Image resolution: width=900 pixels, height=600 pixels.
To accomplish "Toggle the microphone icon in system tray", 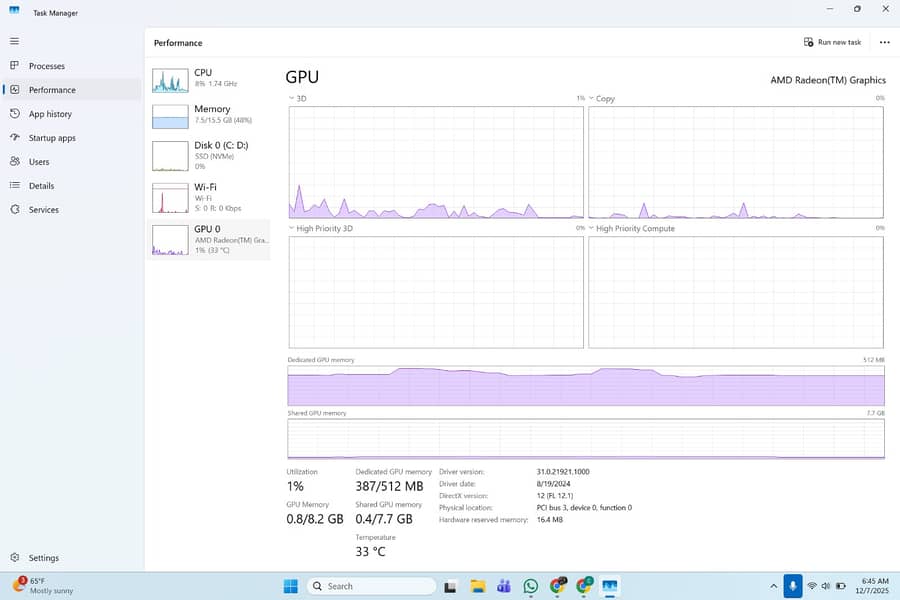I will [793, 586].
